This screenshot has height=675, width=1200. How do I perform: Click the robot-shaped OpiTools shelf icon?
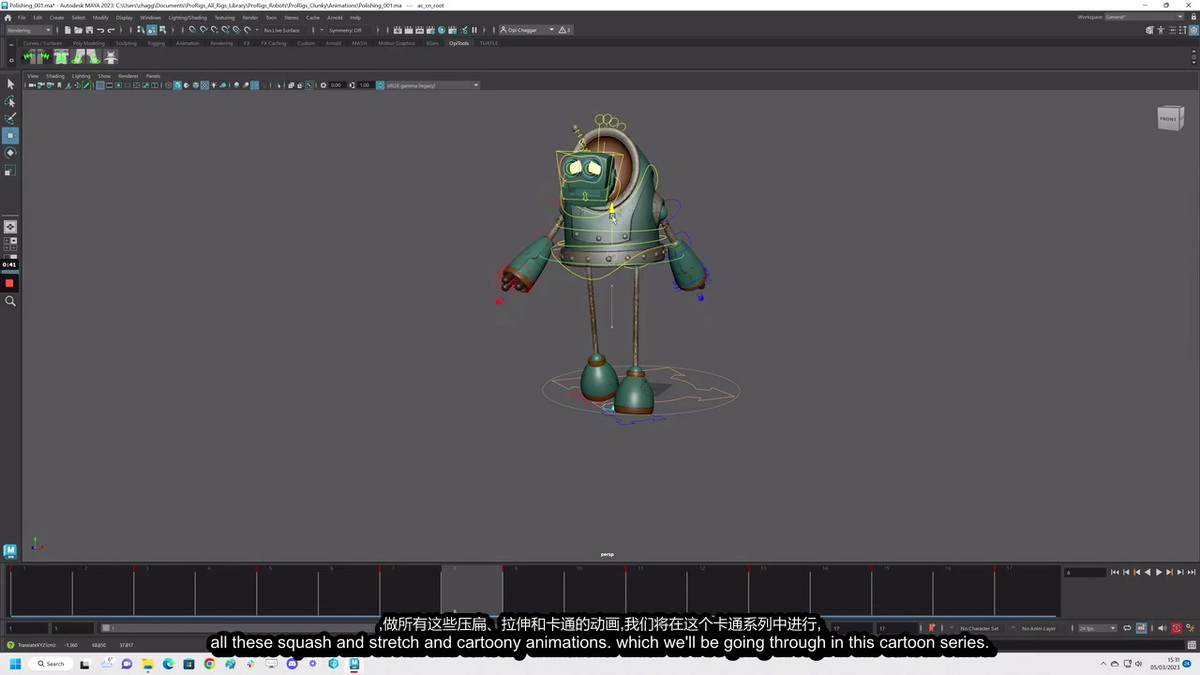[x=111, y=58]
